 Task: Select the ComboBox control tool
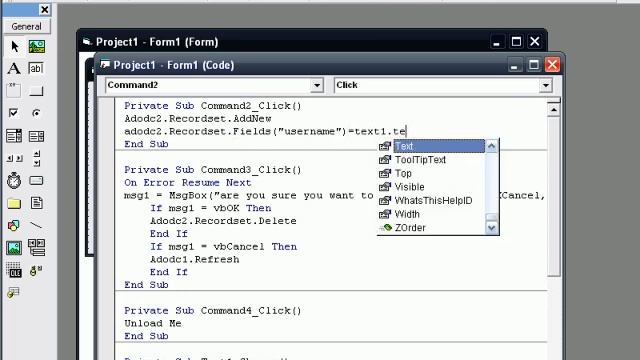(x=14, y=136)
